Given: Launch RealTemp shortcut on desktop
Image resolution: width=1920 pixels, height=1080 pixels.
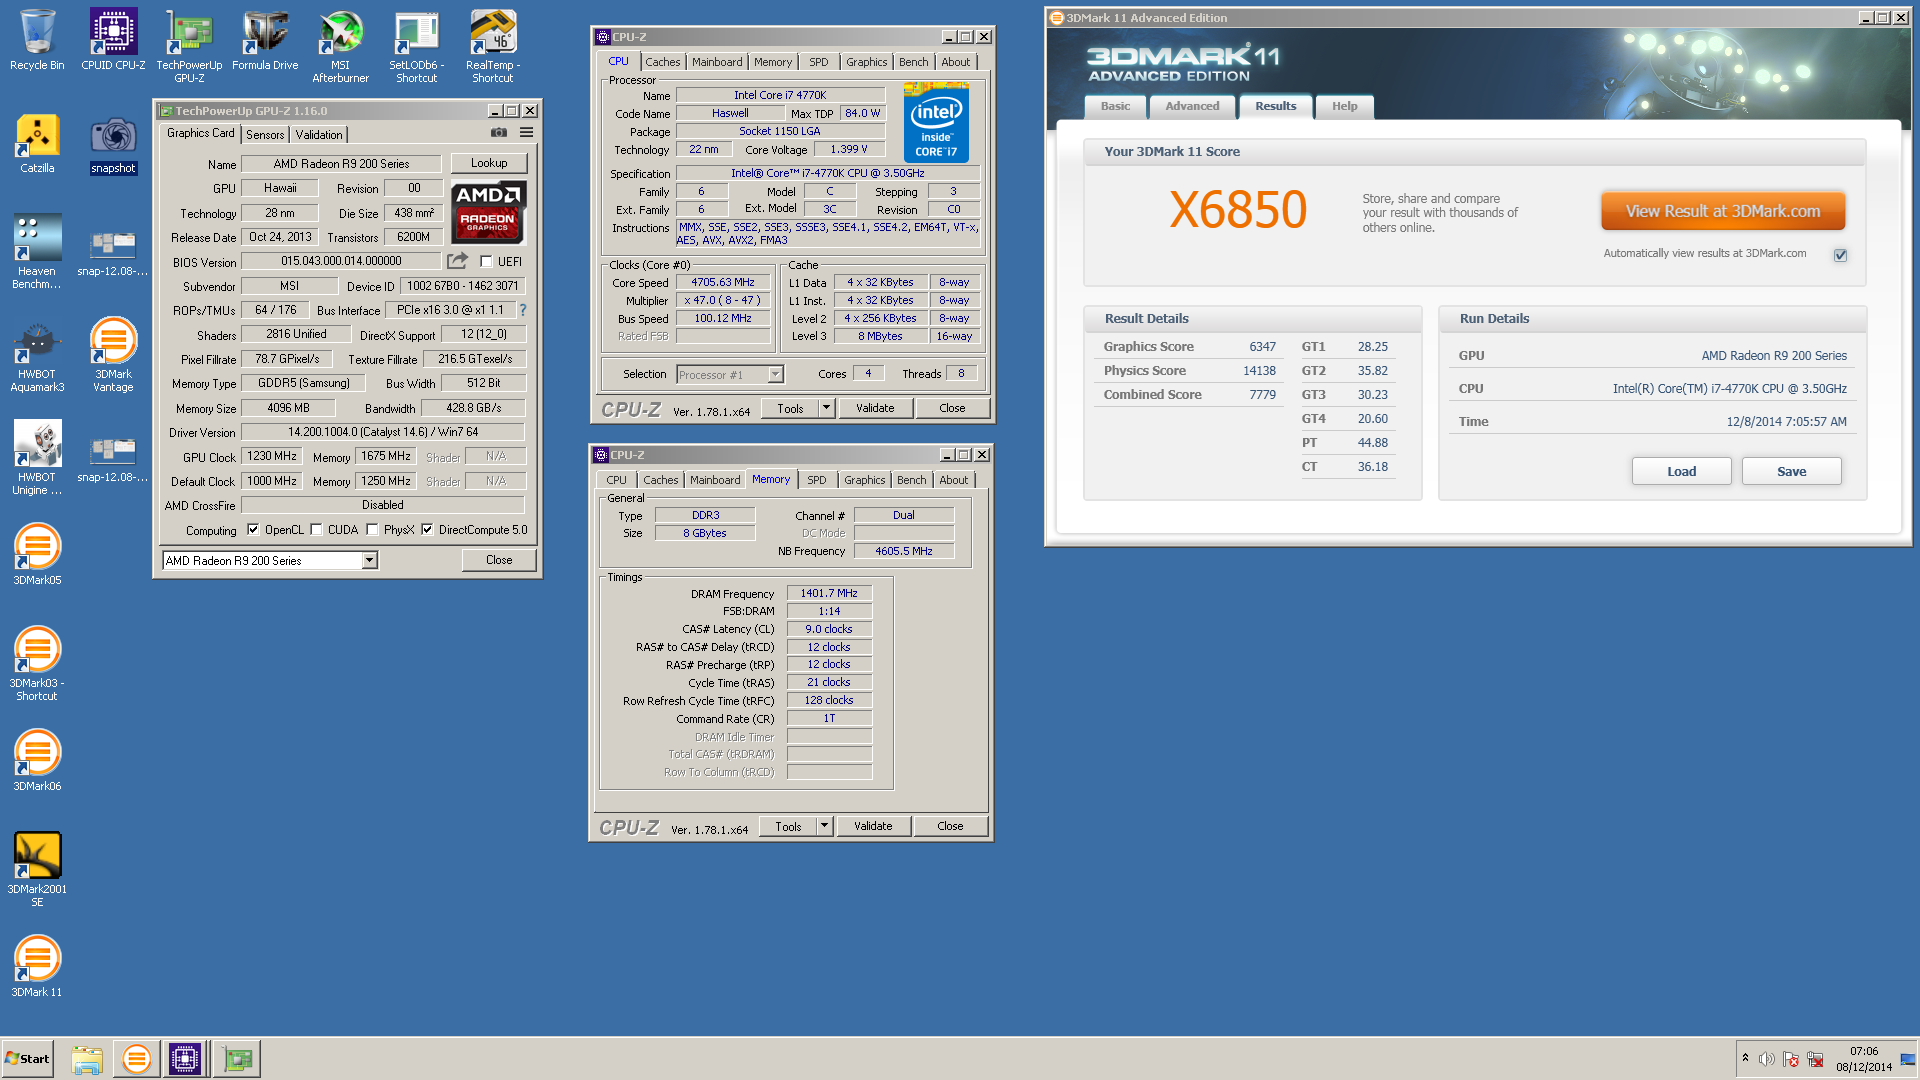Looking at the screenshot, I should coord(493,45).
